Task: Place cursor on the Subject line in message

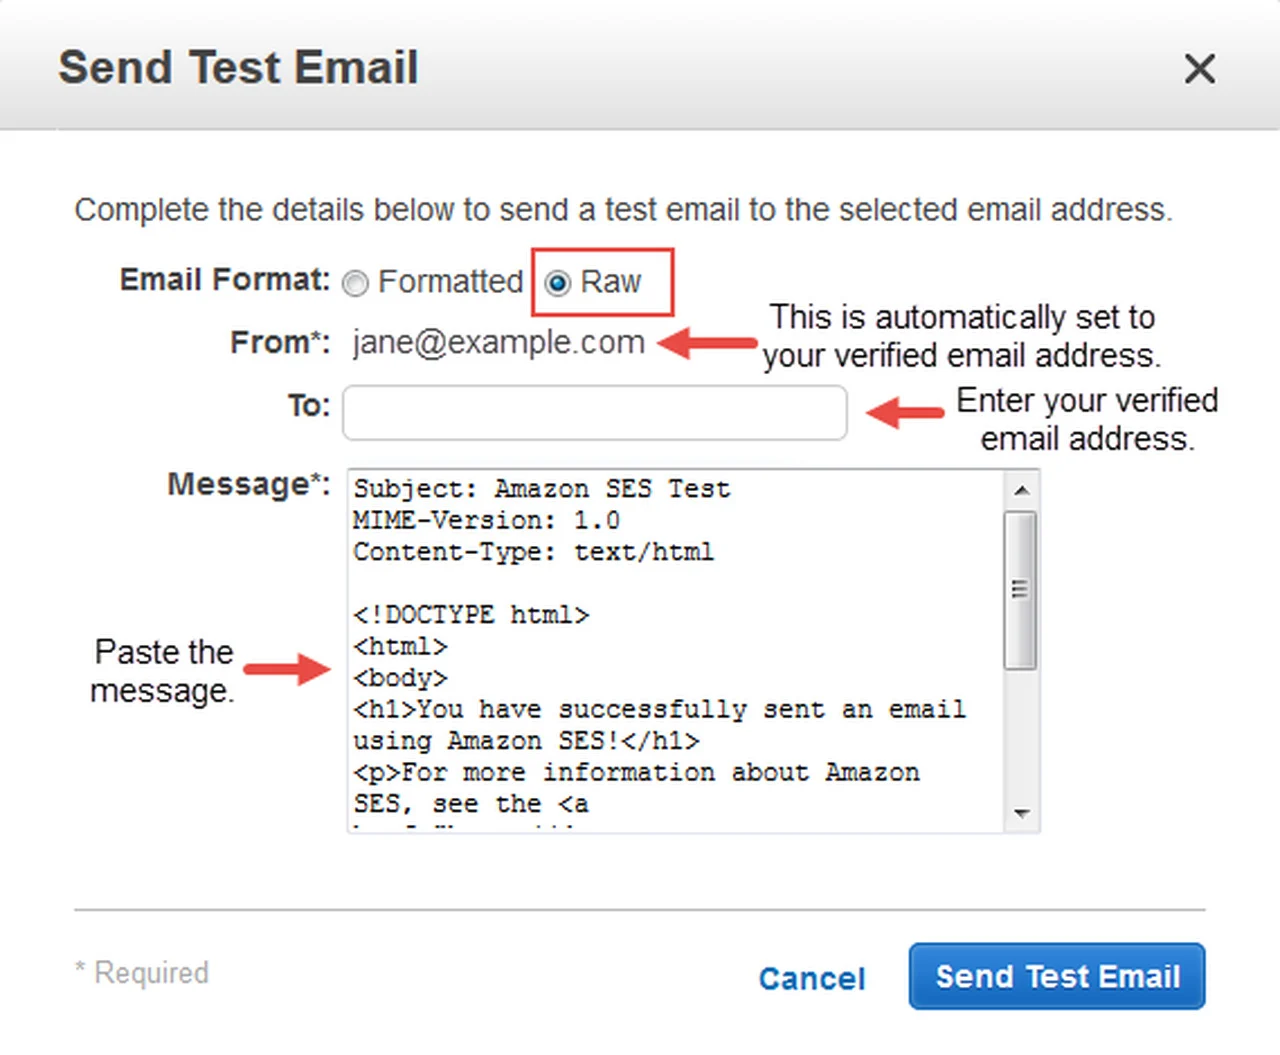Action: pos(541,489)
